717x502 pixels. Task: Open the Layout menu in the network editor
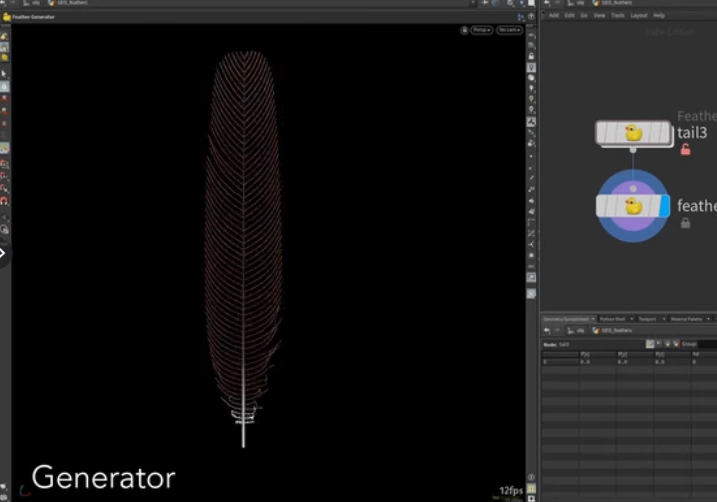click(639, 15)
